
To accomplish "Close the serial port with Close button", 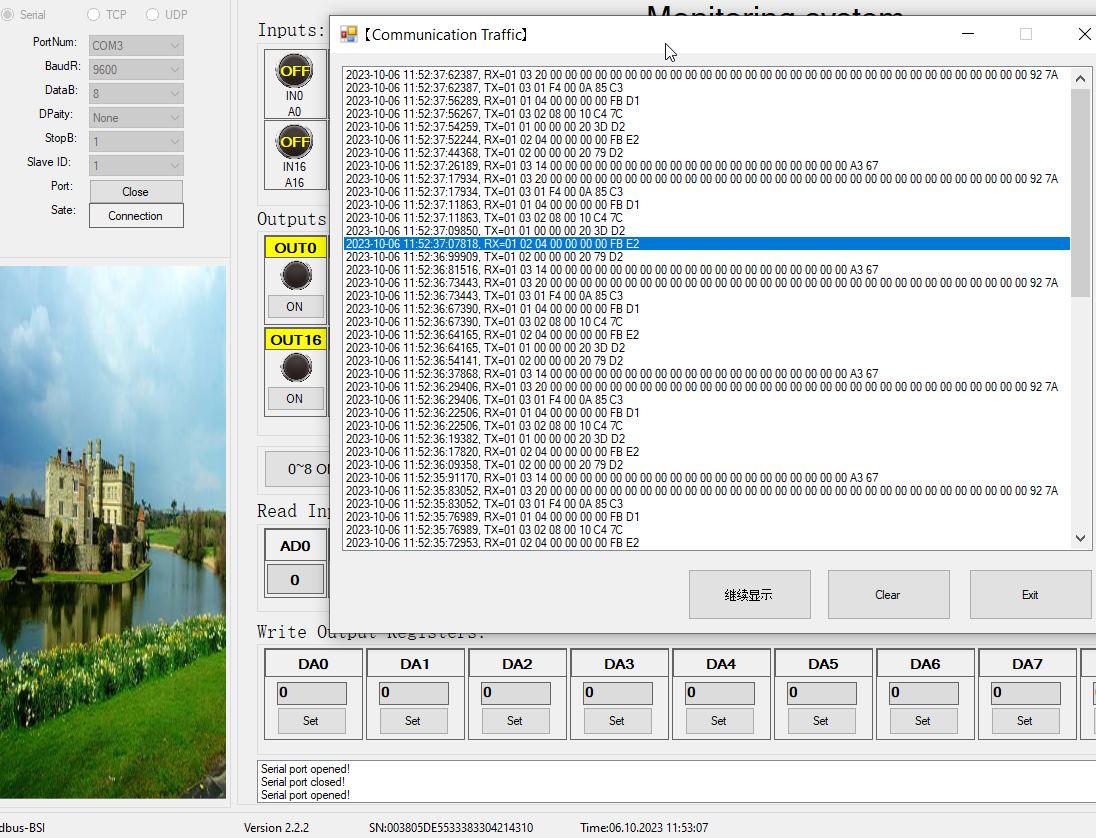I will click(x=136, y=191).
